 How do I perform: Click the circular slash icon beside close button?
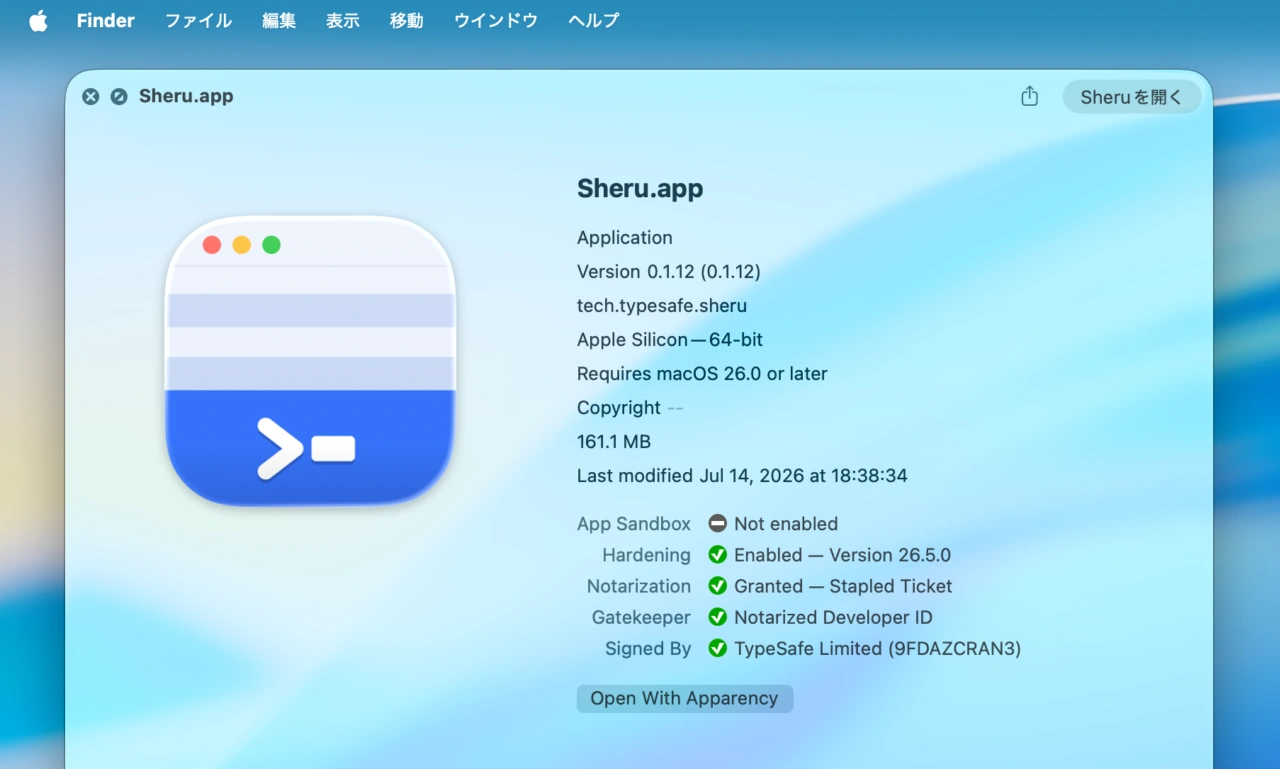(x=119, y=97)
